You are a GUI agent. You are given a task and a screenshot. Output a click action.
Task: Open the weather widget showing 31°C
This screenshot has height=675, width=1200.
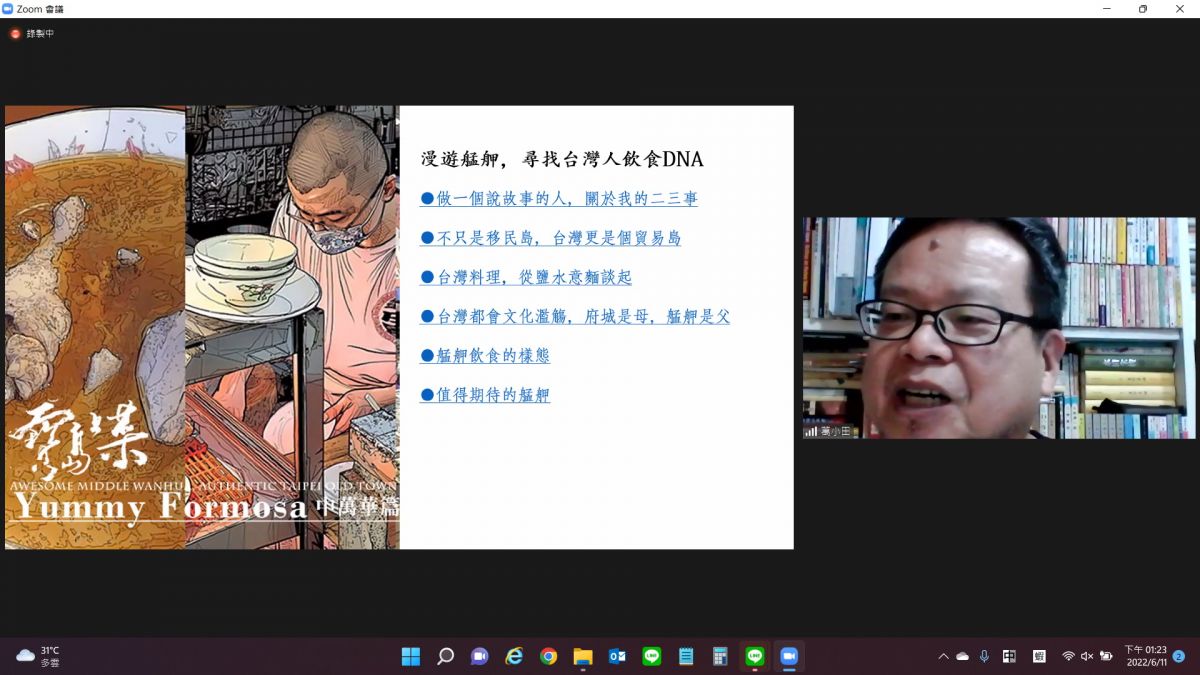pyautogui.click(x=38, y=656)
